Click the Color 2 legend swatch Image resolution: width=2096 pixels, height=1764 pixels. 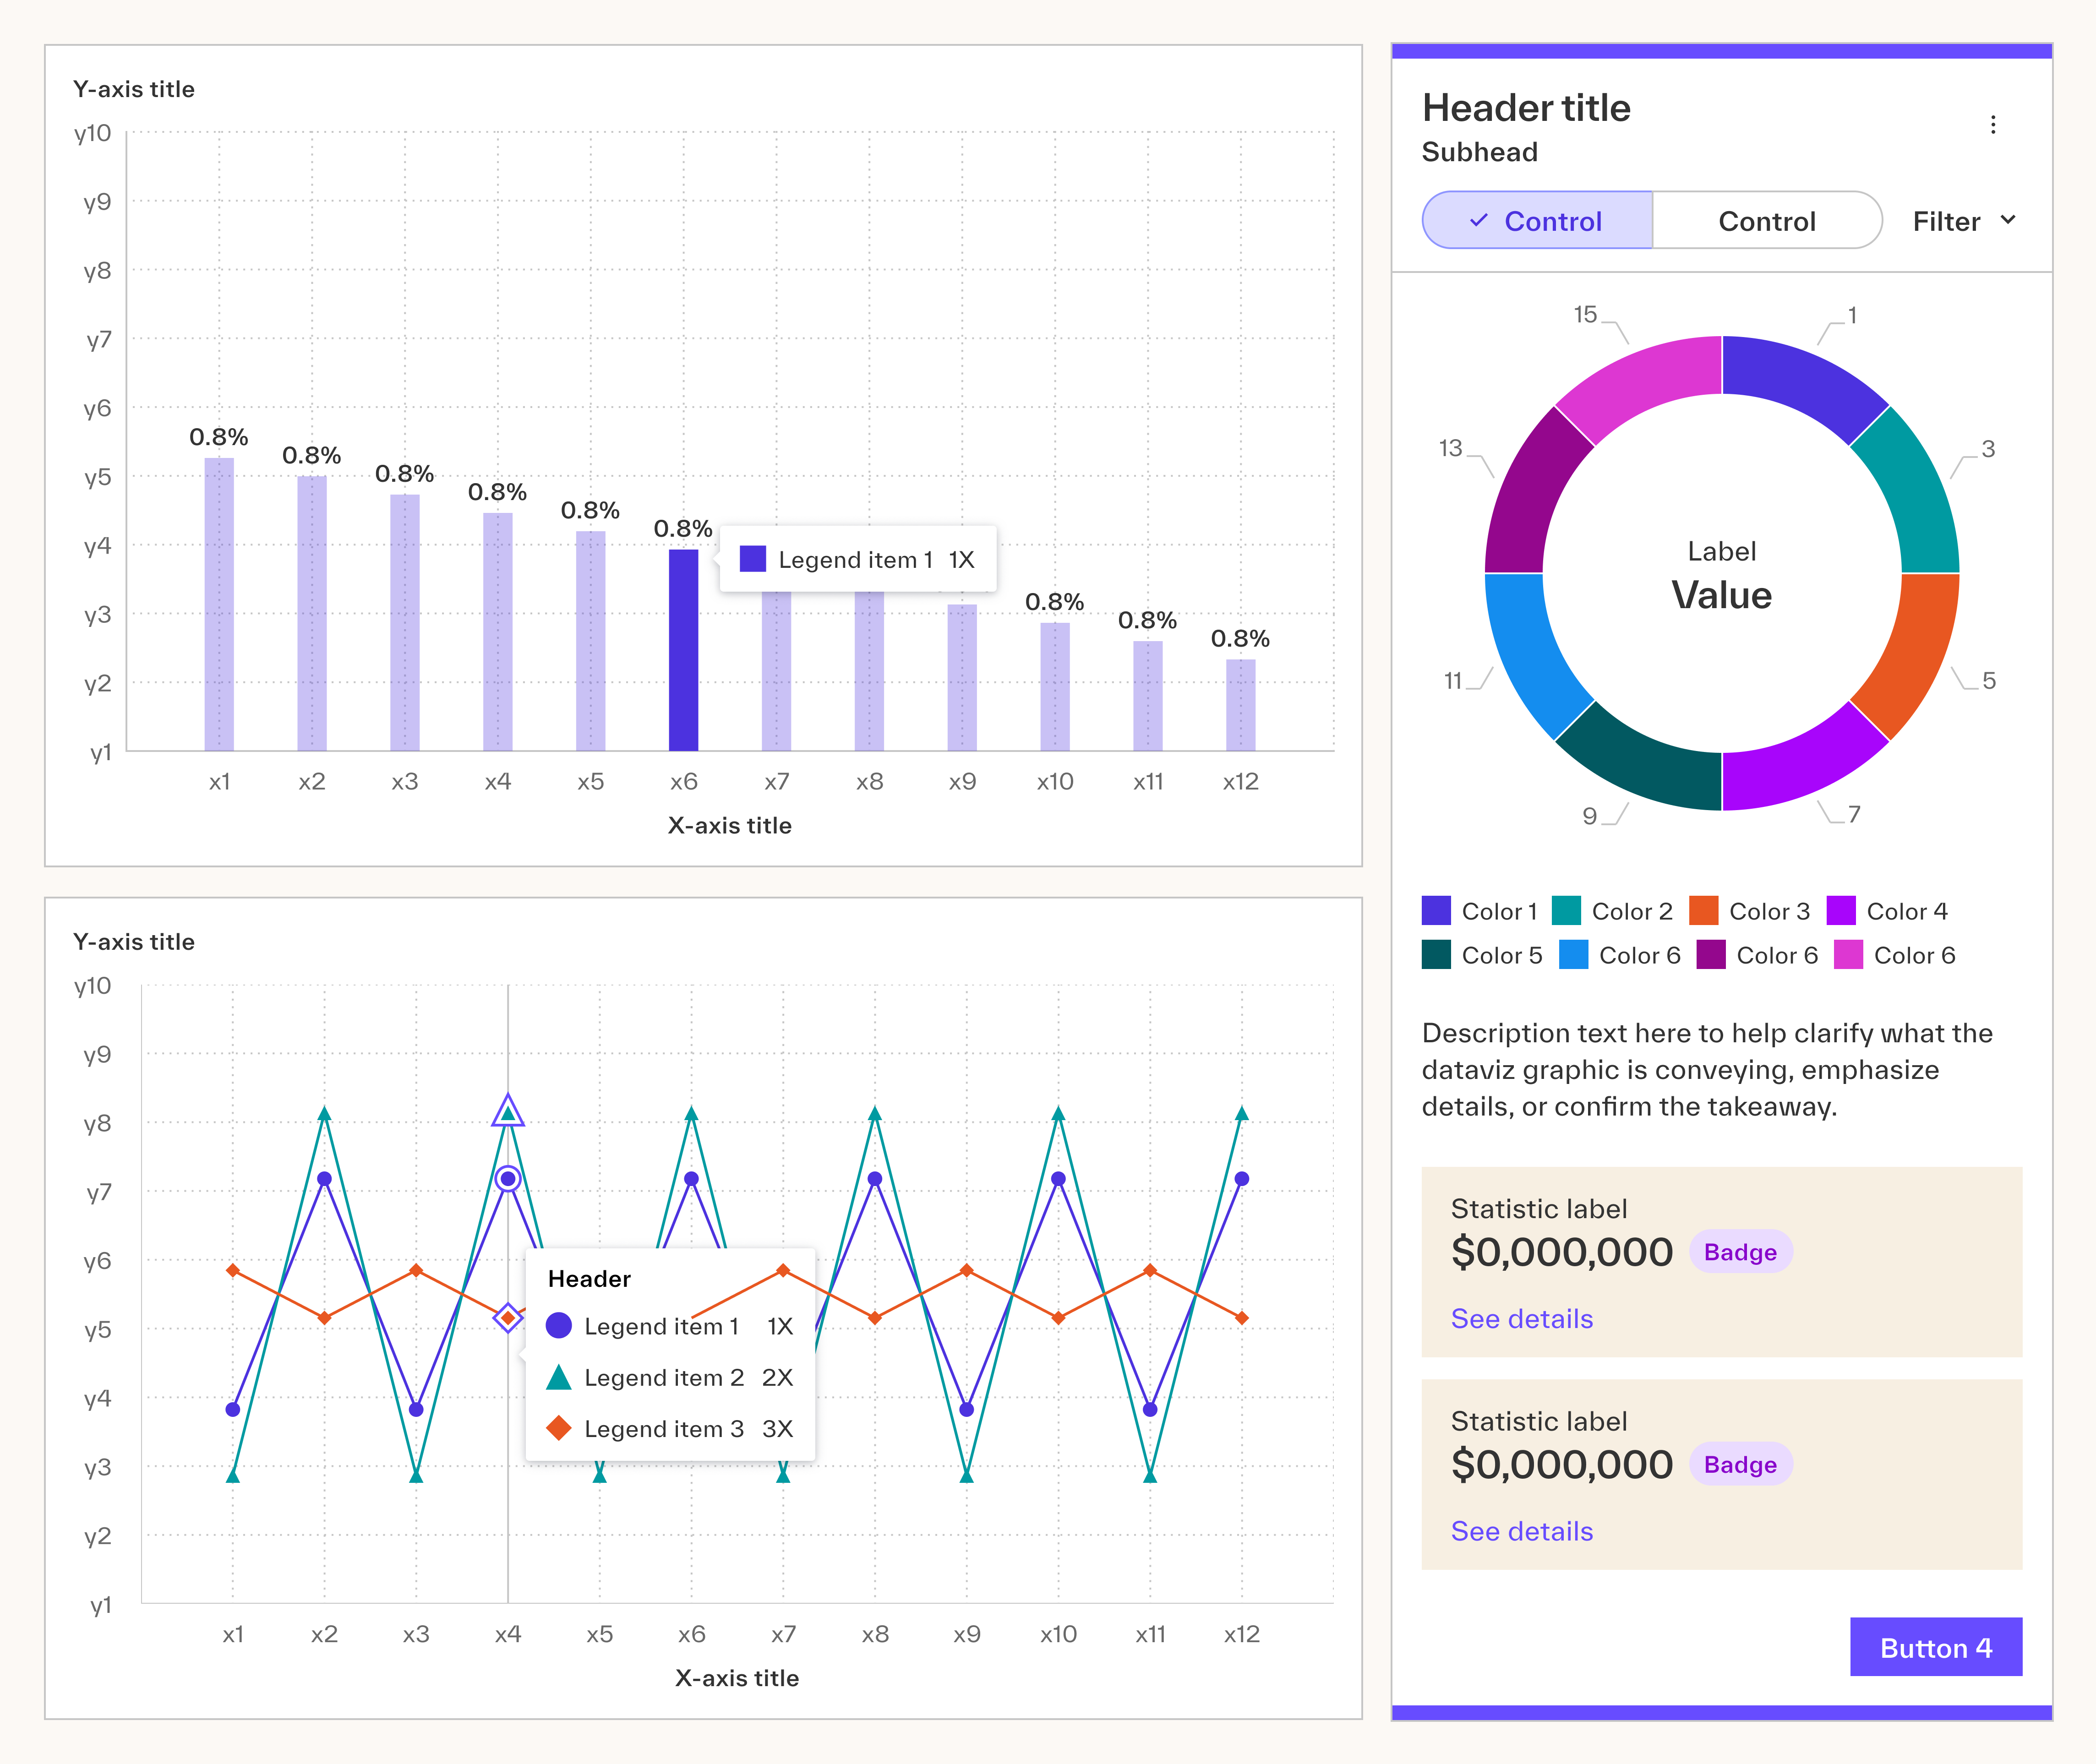point(1566,911)
